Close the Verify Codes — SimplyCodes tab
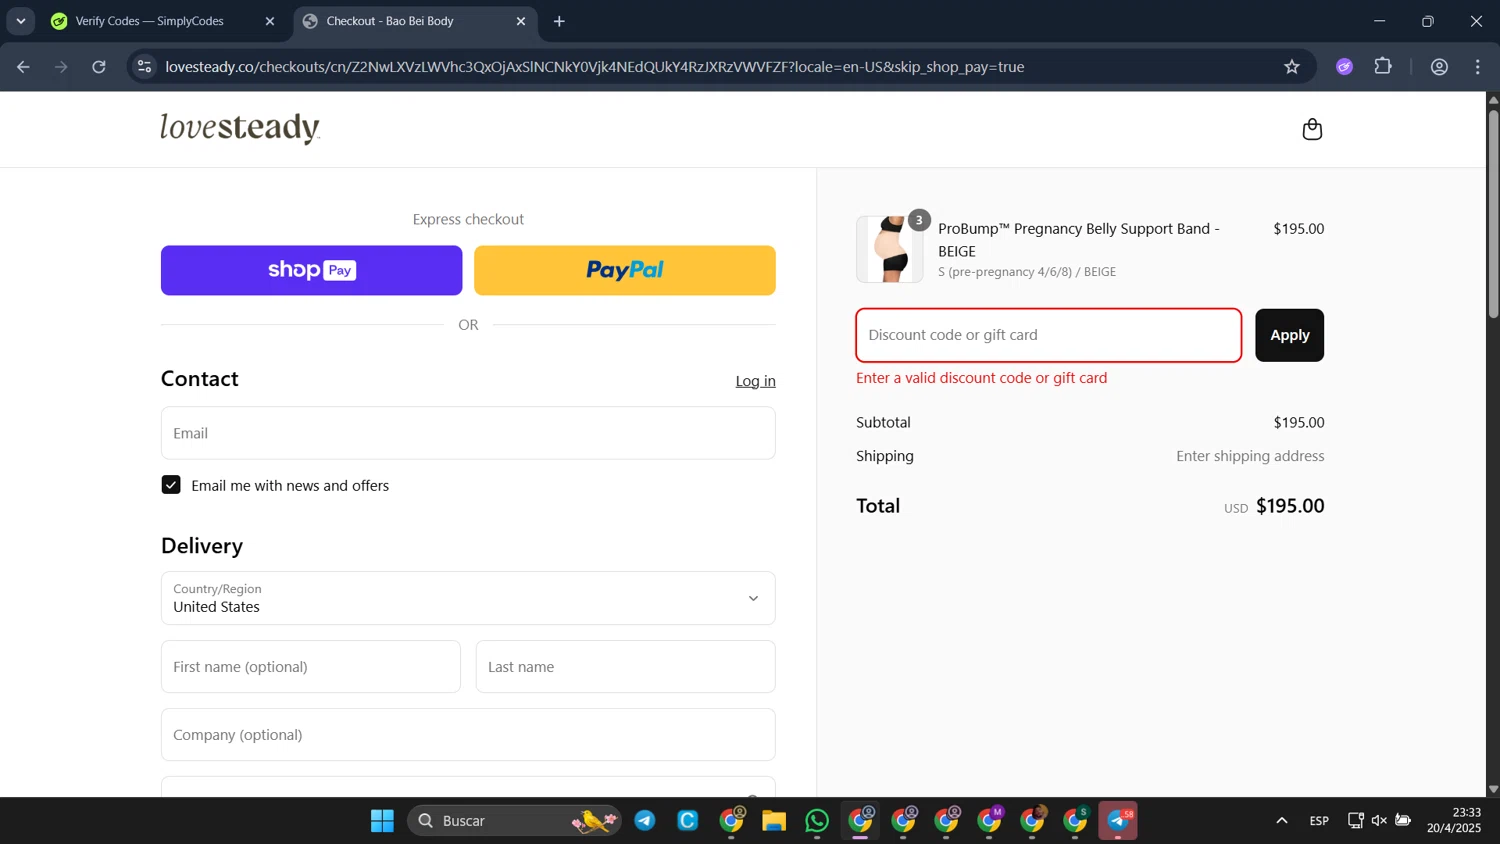Viewport: 1500px width, 844px height. tap(269, 21)
